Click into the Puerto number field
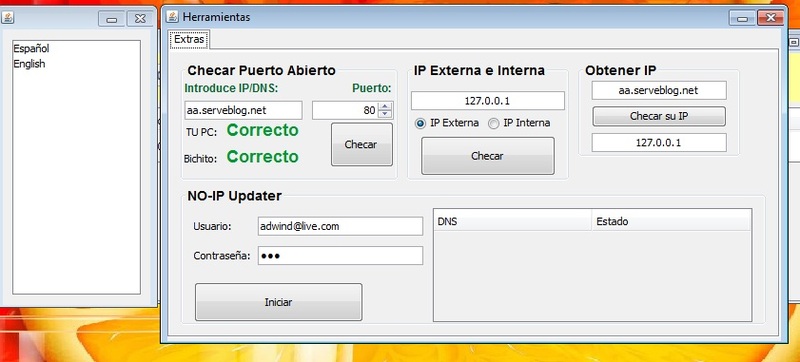Screen dimensions: 800x362 click(x=345, y=110)
